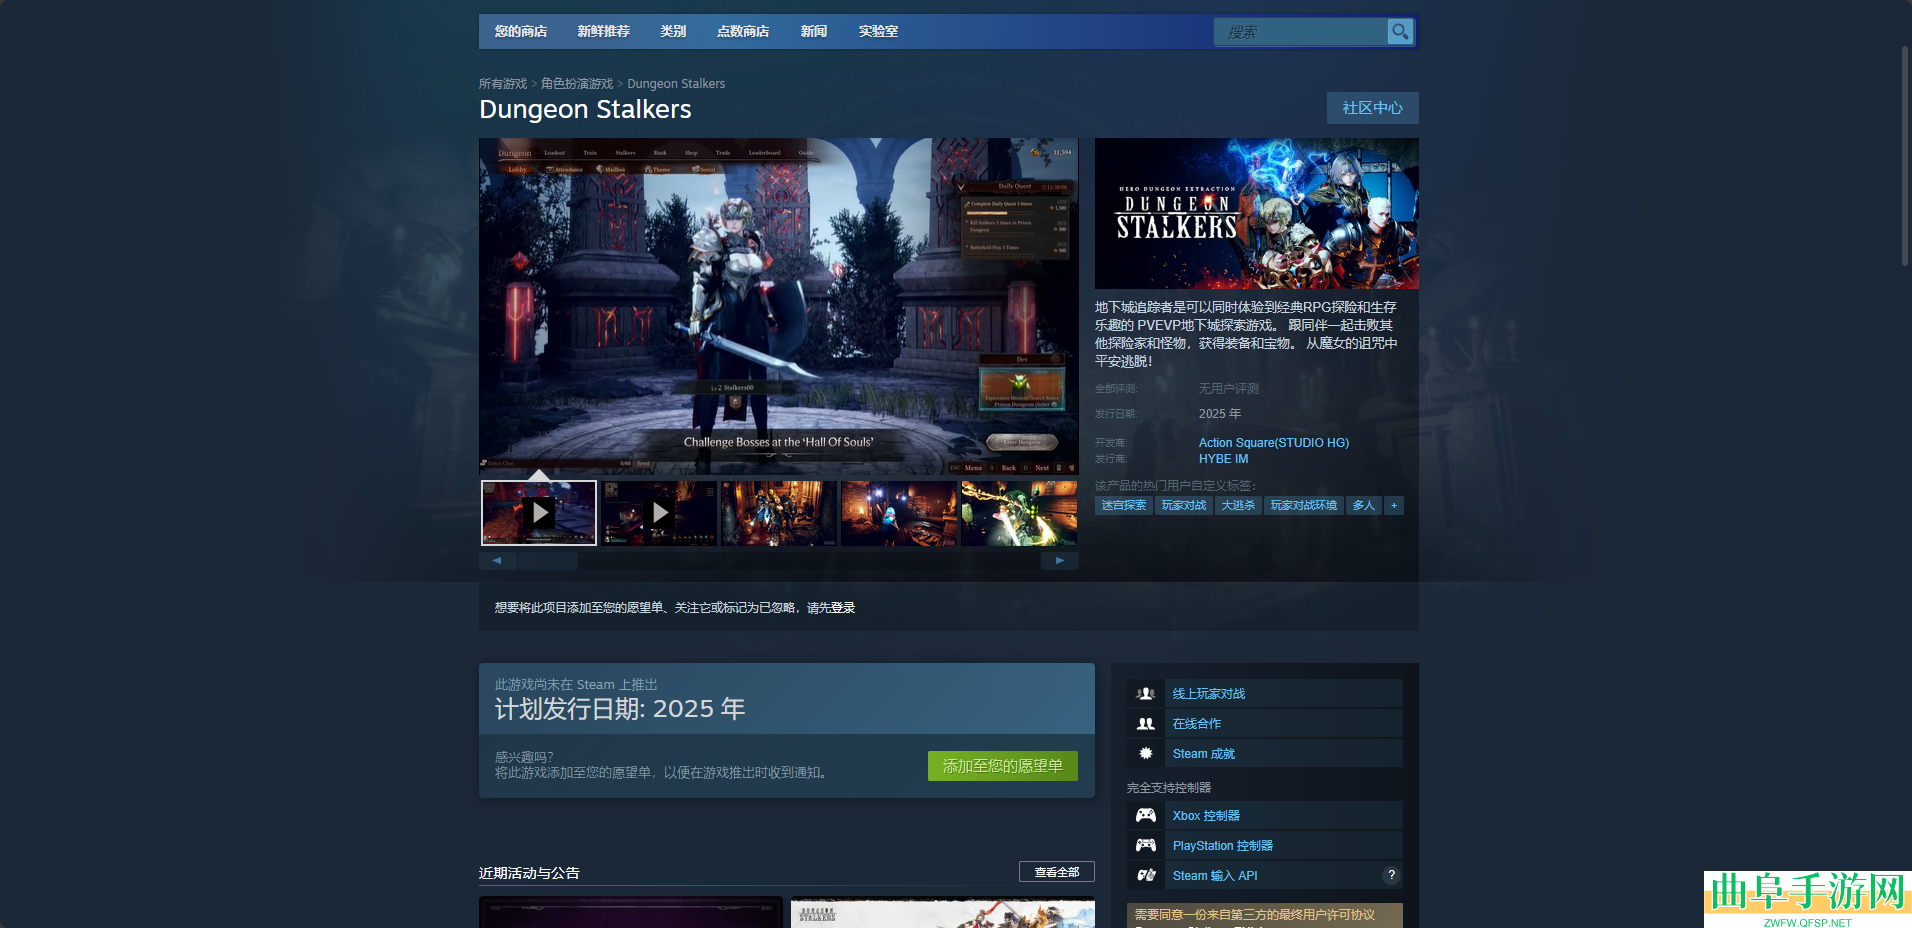Click the main trailer video player
Image resolution: width=1912 pixels, height=928 pixels.
pyautogui.click(x=779, y=306)
